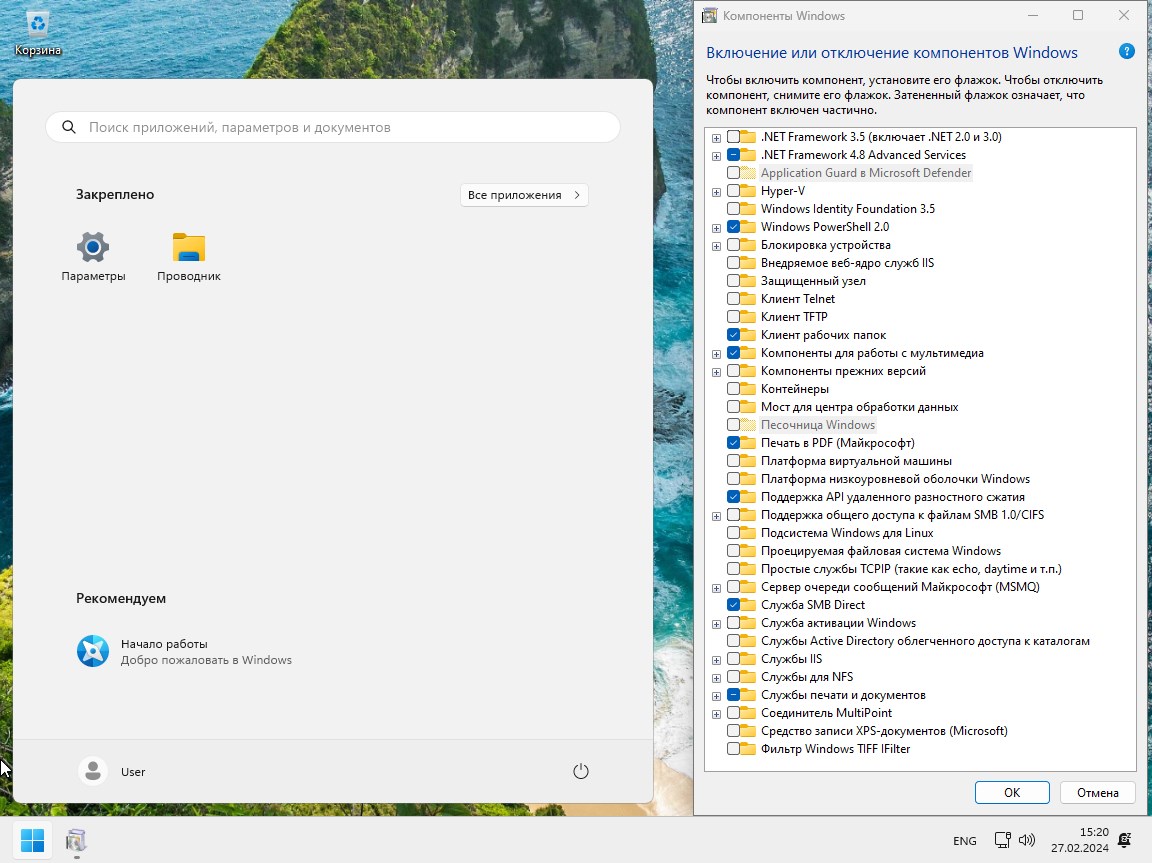Select Поддержка API удаленного разностного сжатия
The image size is (1152, 863).
[x=893, y=497]
